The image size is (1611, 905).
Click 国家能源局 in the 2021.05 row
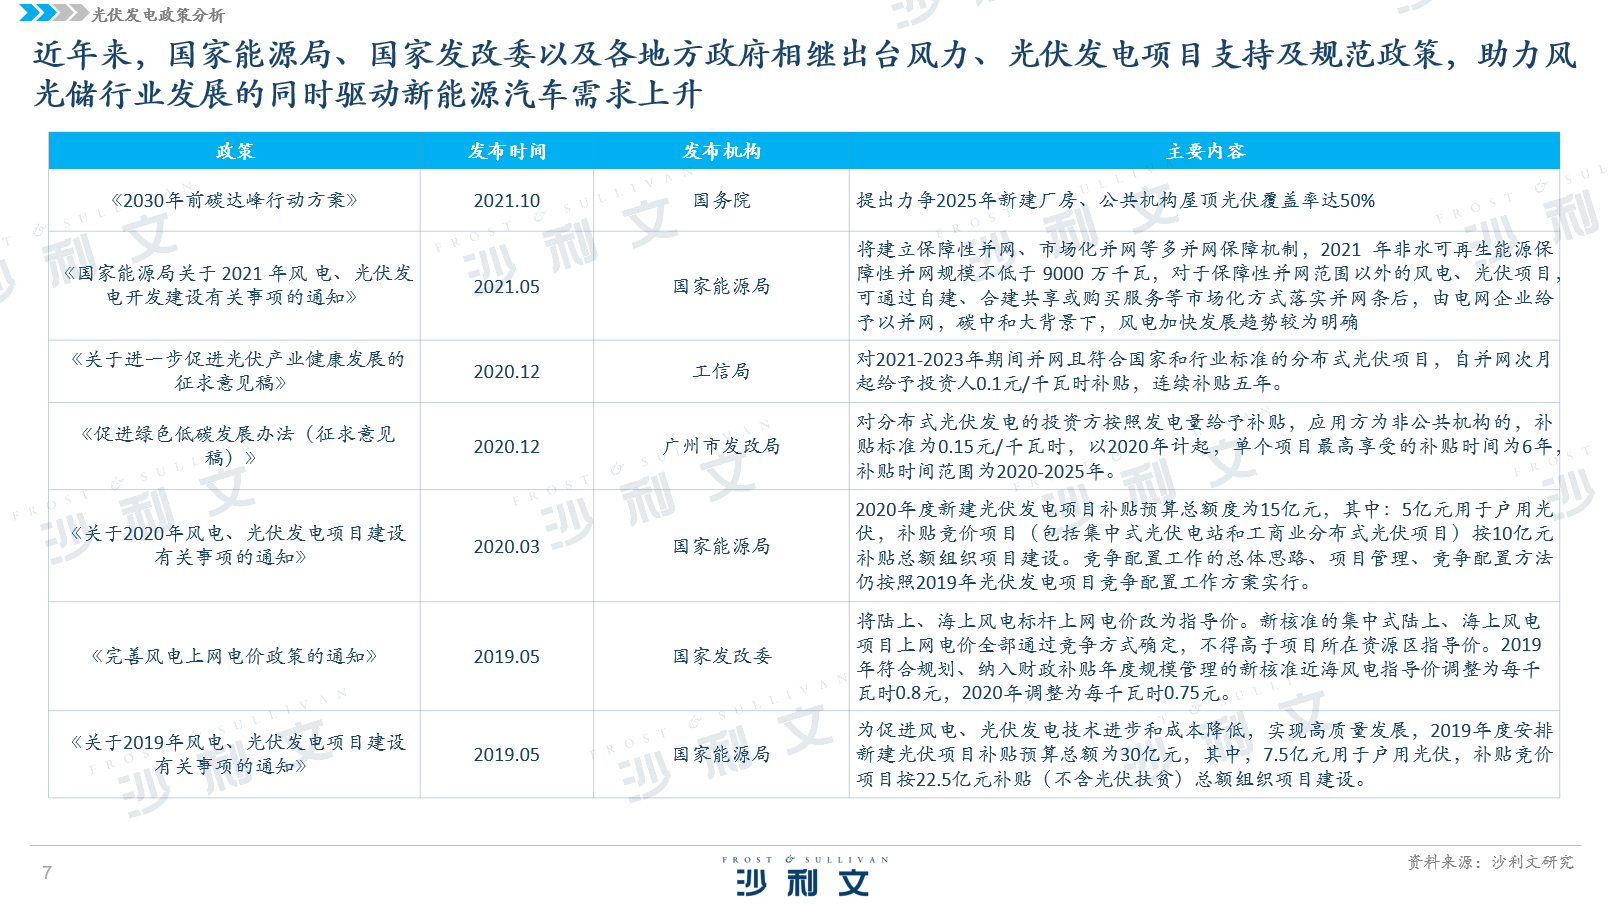click(x=722, y=286)
